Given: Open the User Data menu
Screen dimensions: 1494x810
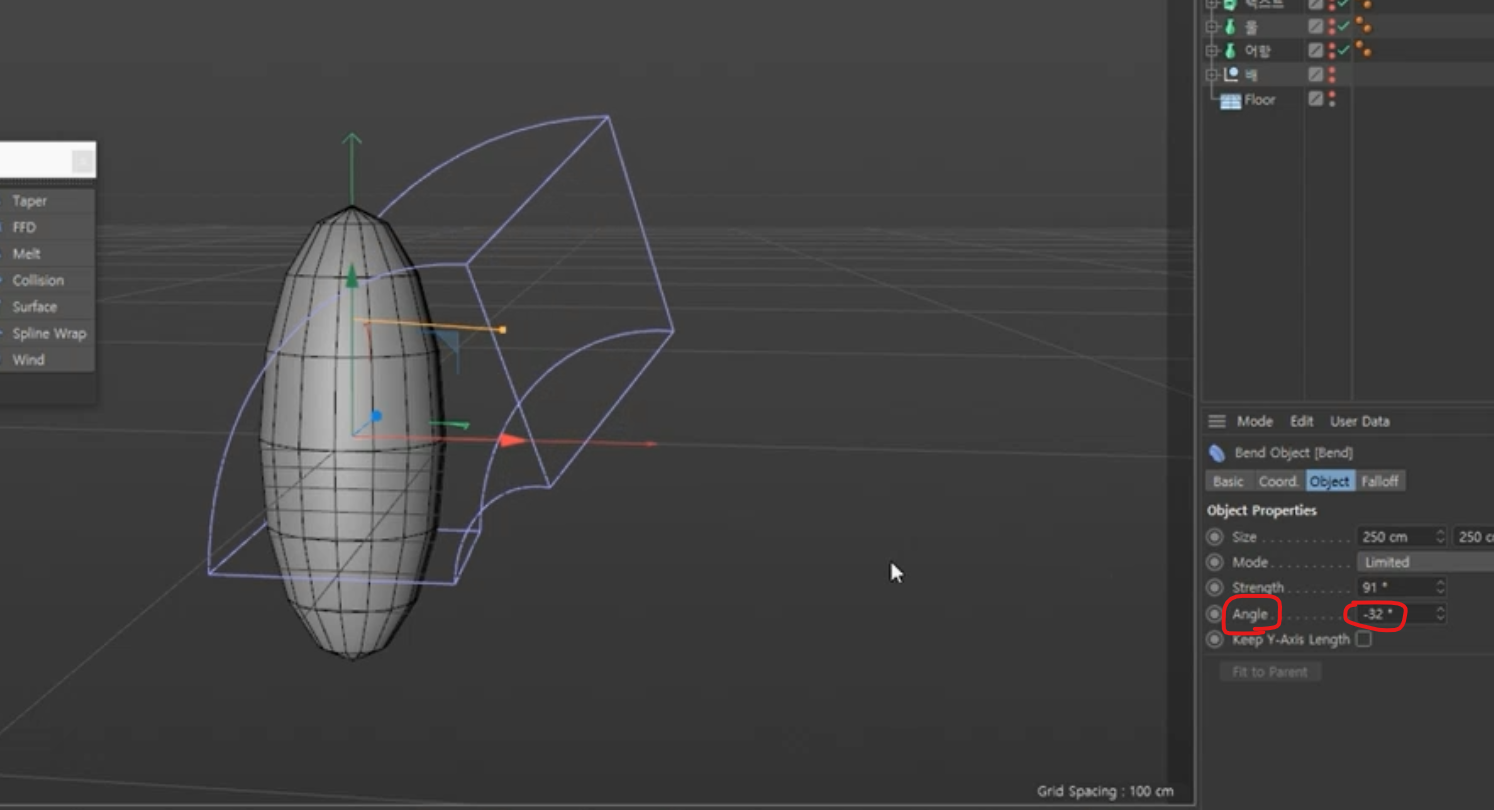Looking at the screenshot, I should click(x=1359, y=421).
